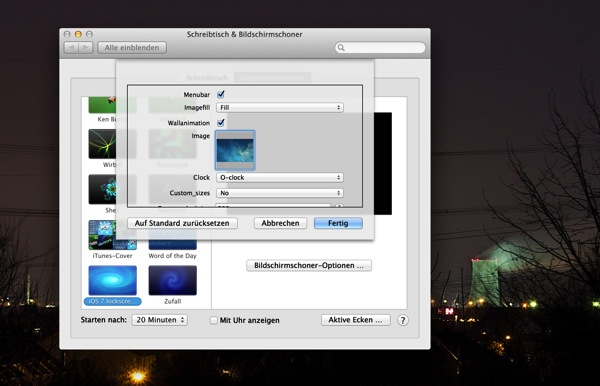Click the 'Starten nach:' label
This screenshot has width=600, height=386.
(x=103, y=320)
